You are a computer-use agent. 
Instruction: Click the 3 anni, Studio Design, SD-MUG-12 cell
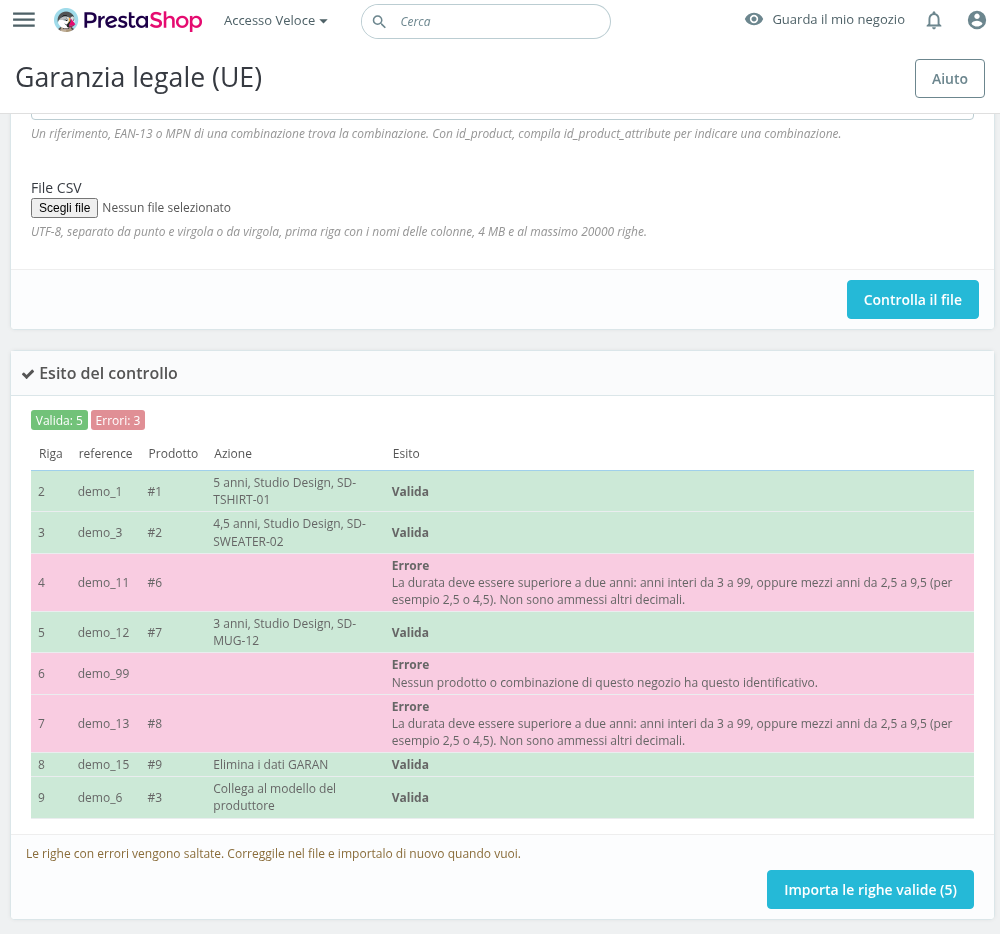pyautogui.click(x=284, y=632)
